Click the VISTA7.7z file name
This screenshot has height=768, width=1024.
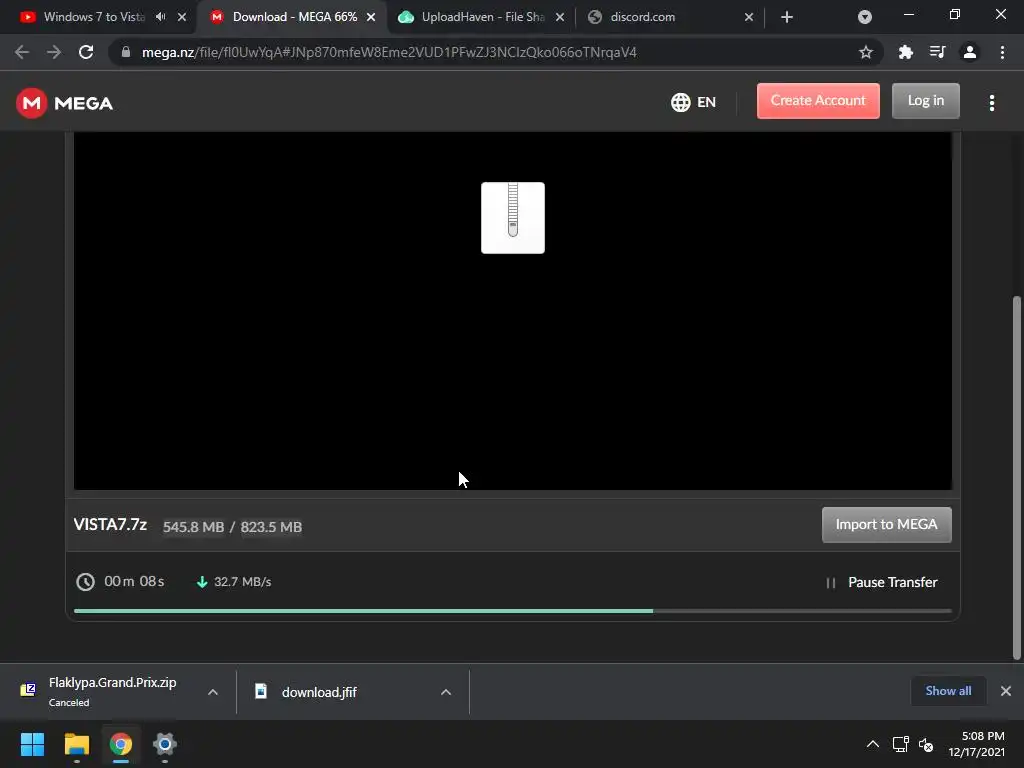[110, 525]
